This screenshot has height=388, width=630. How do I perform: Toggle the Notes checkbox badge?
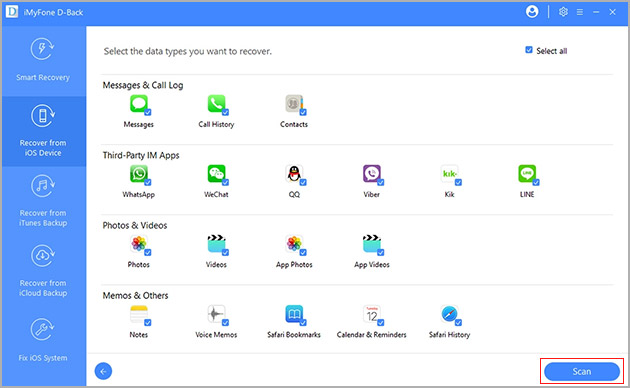(x=147, y=323)
